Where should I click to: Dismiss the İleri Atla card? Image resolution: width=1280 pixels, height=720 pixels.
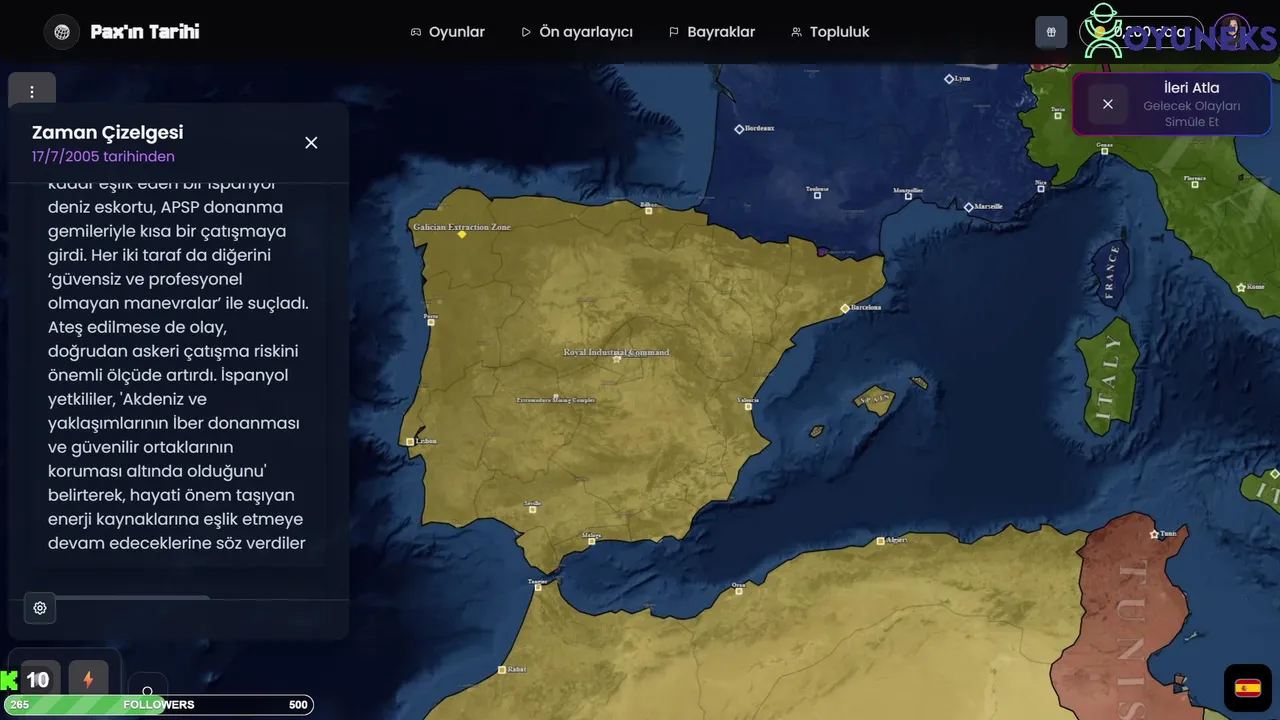coord(1107,104)
